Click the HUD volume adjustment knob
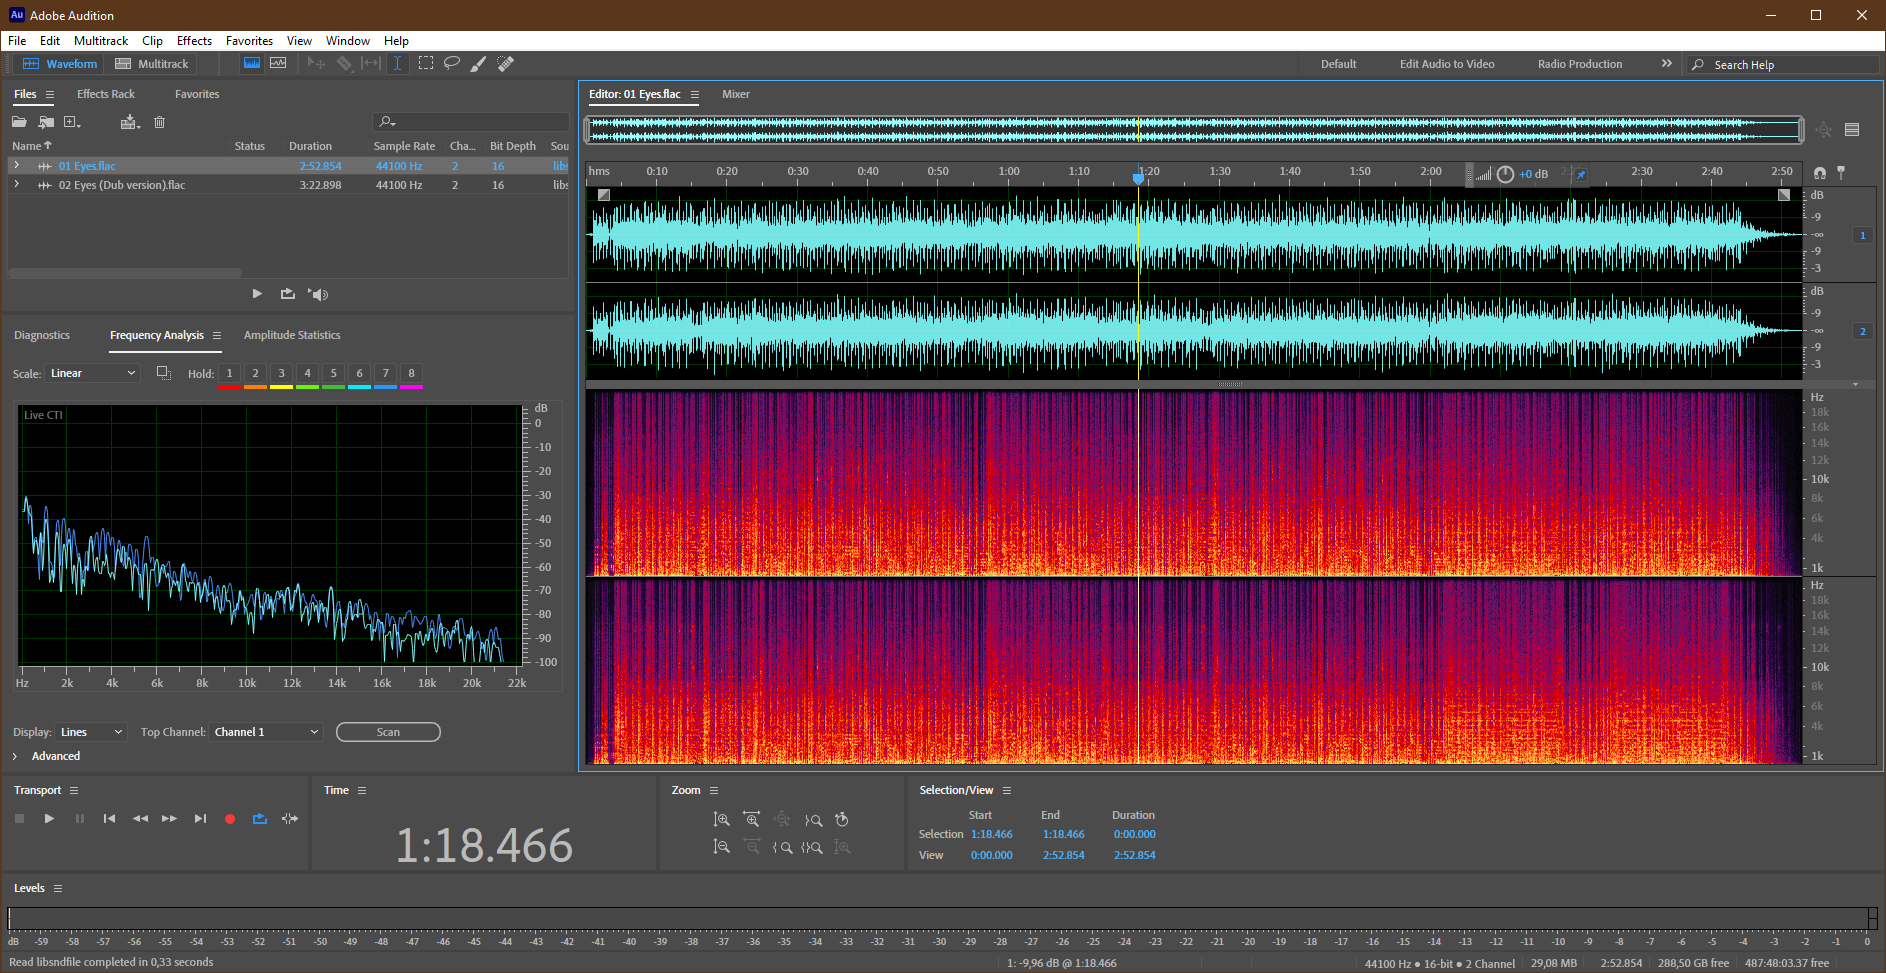The height and width of the screenshot is (973, 1886). click(1505, 174)
